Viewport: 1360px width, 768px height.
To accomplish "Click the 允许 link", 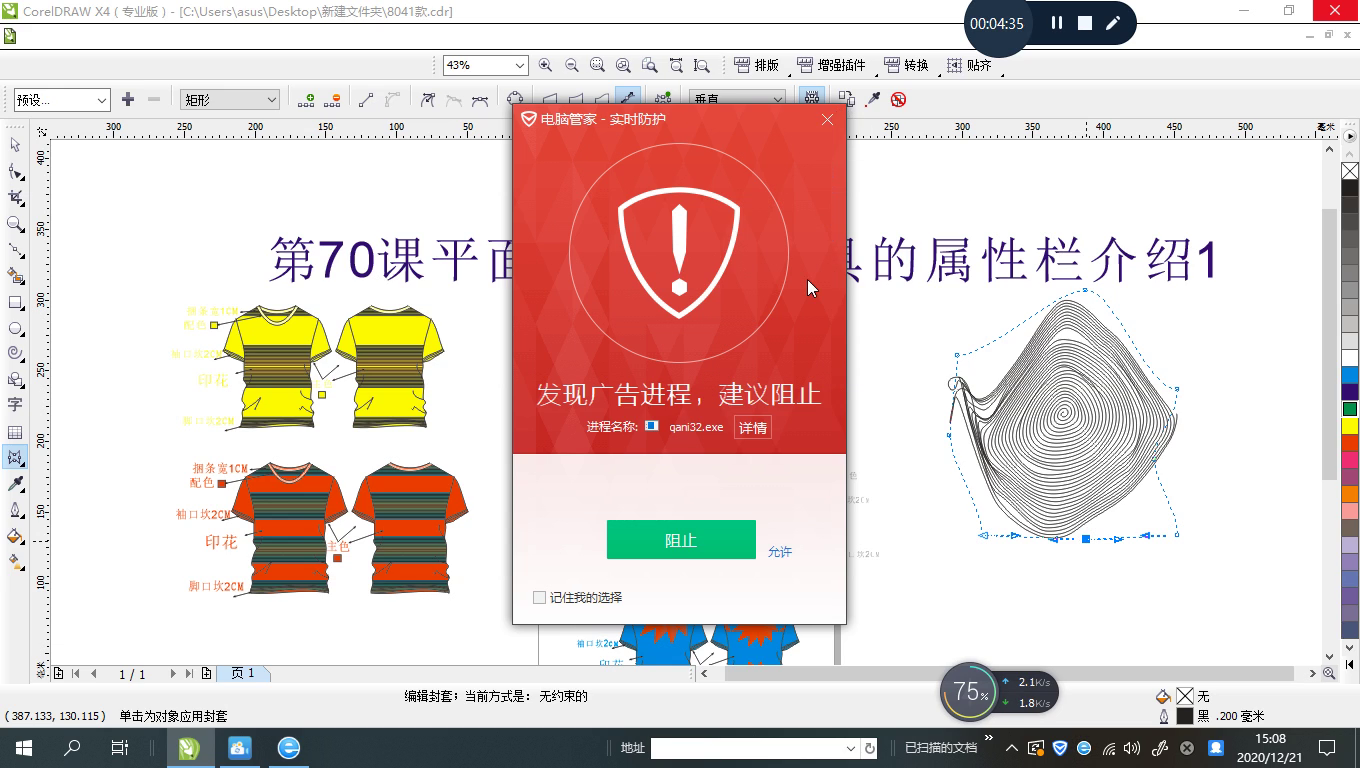I will click(780, 552).
